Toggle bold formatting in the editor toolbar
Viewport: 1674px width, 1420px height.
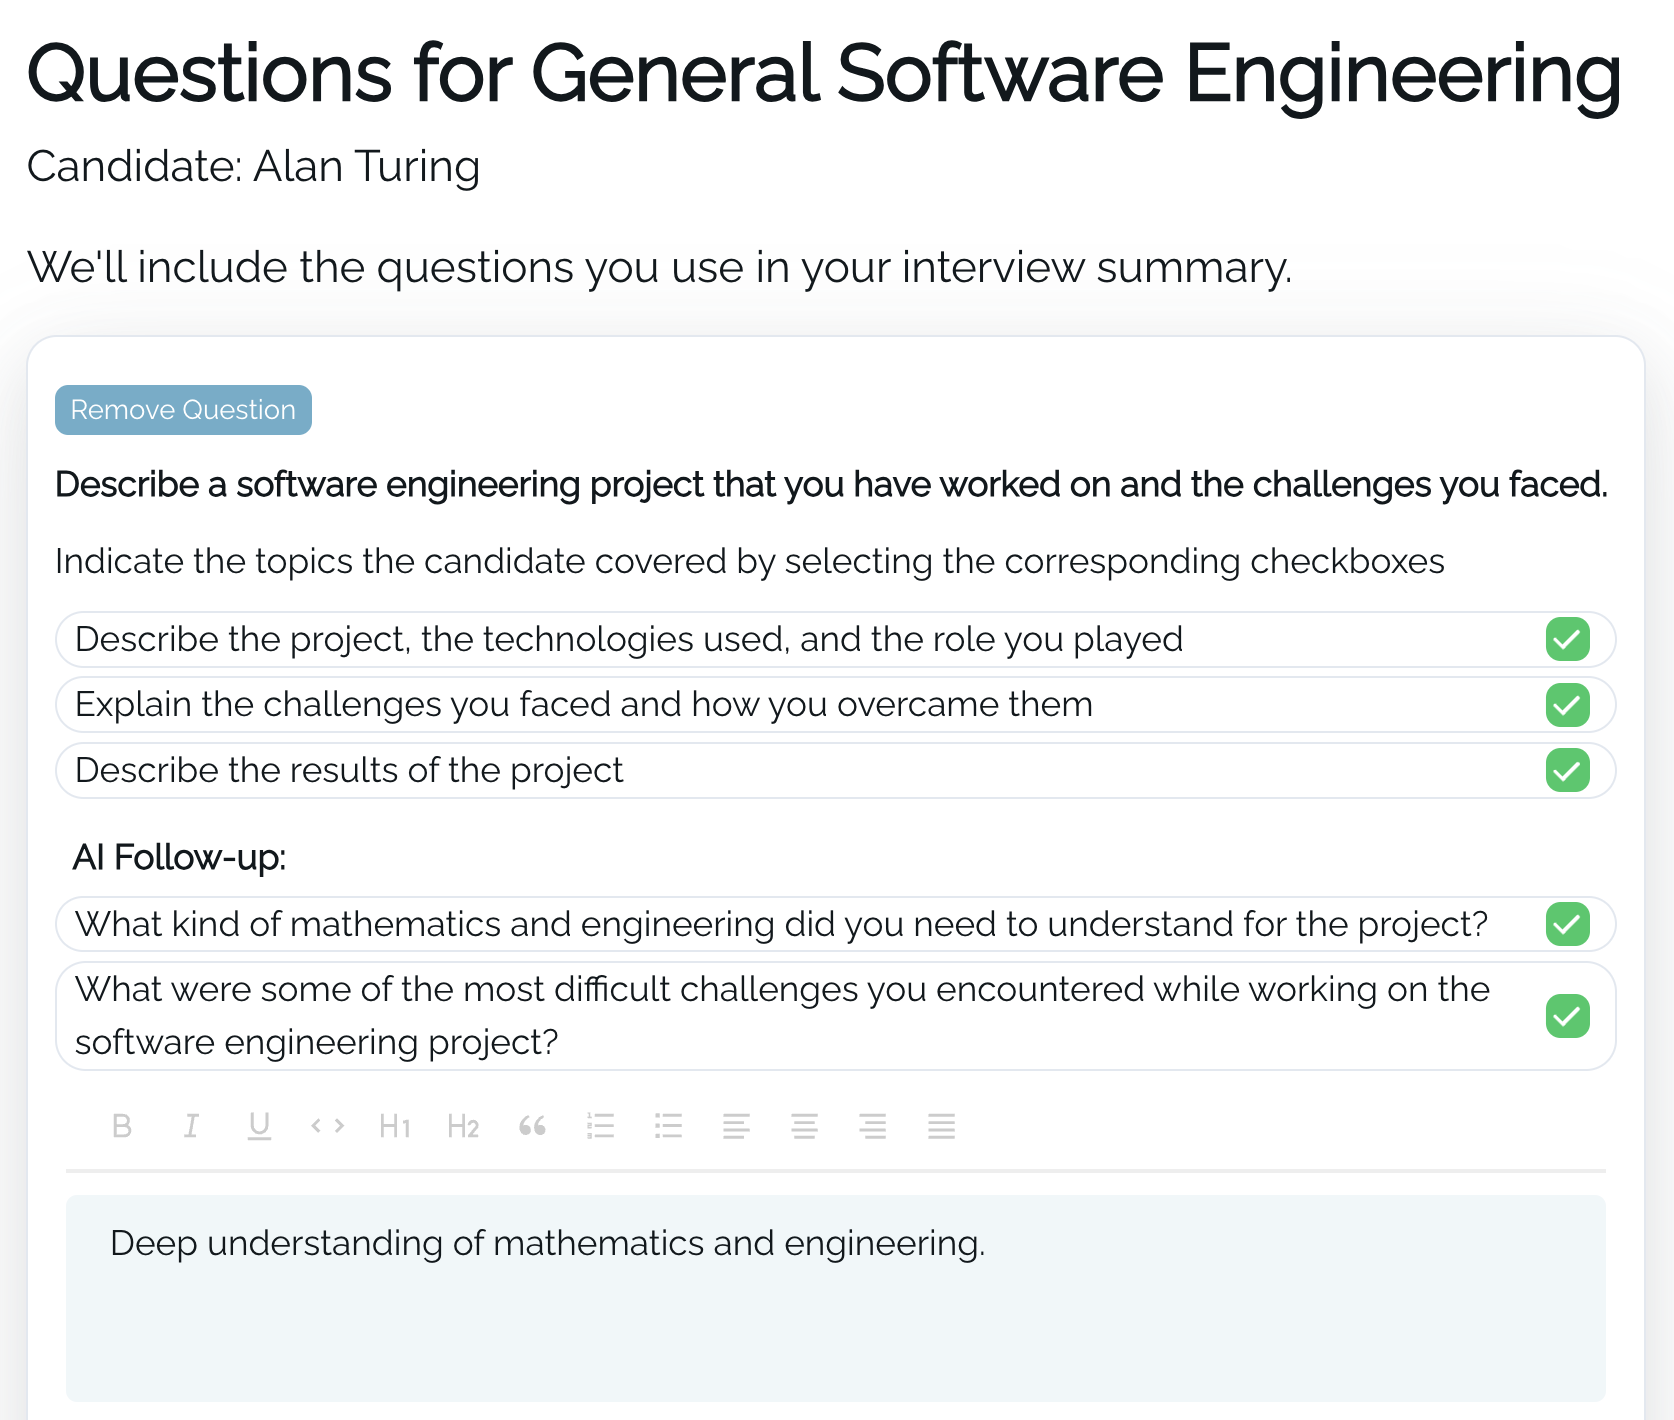coord(122,1126)
